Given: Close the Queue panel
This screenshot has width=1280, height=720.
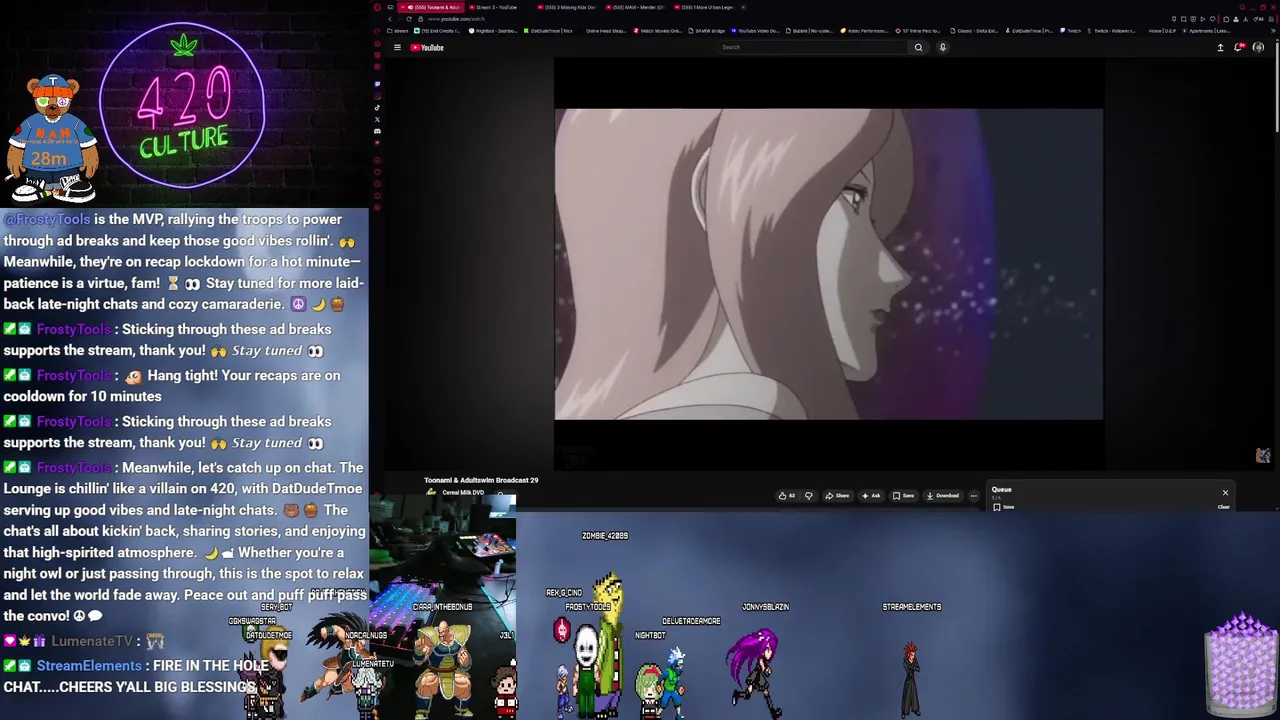Looking at the screenshot, I should 1225,492.
